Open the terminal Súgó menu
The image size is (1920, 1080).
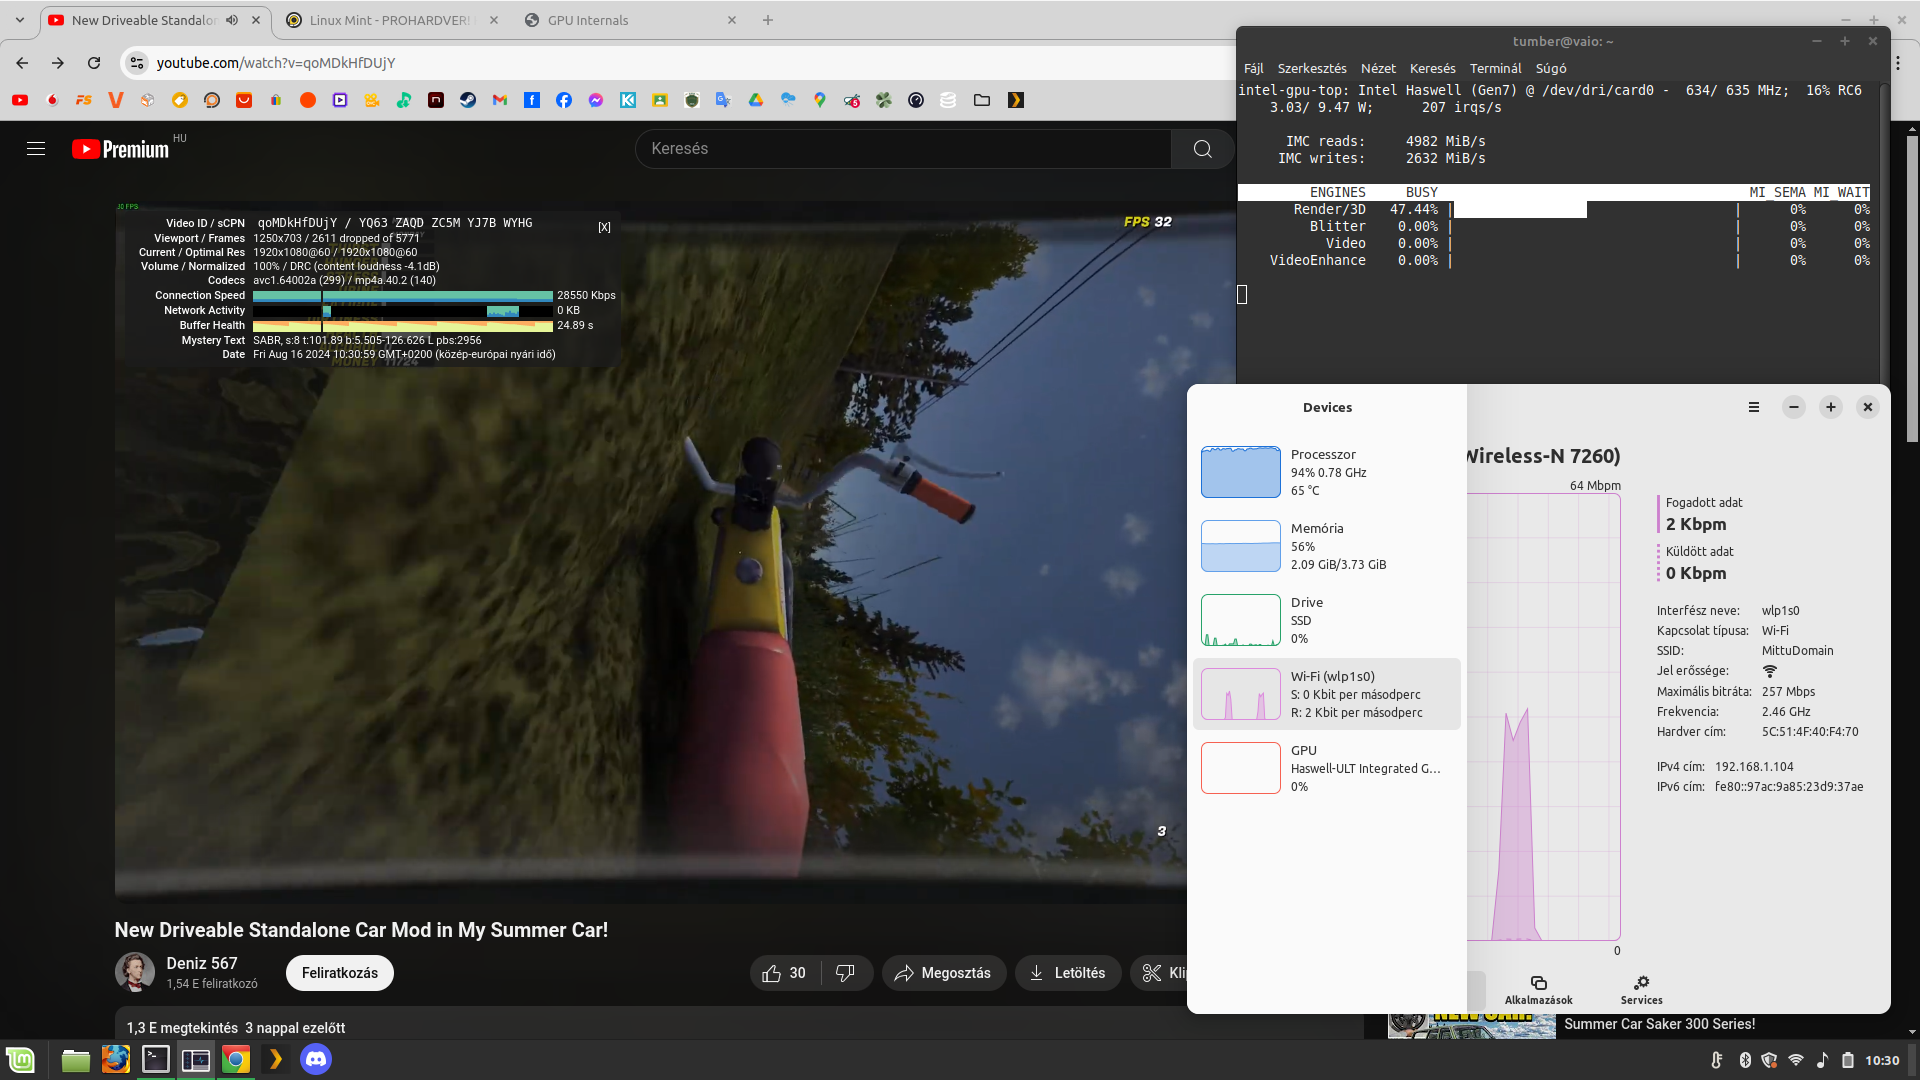tap(1551, 68)
